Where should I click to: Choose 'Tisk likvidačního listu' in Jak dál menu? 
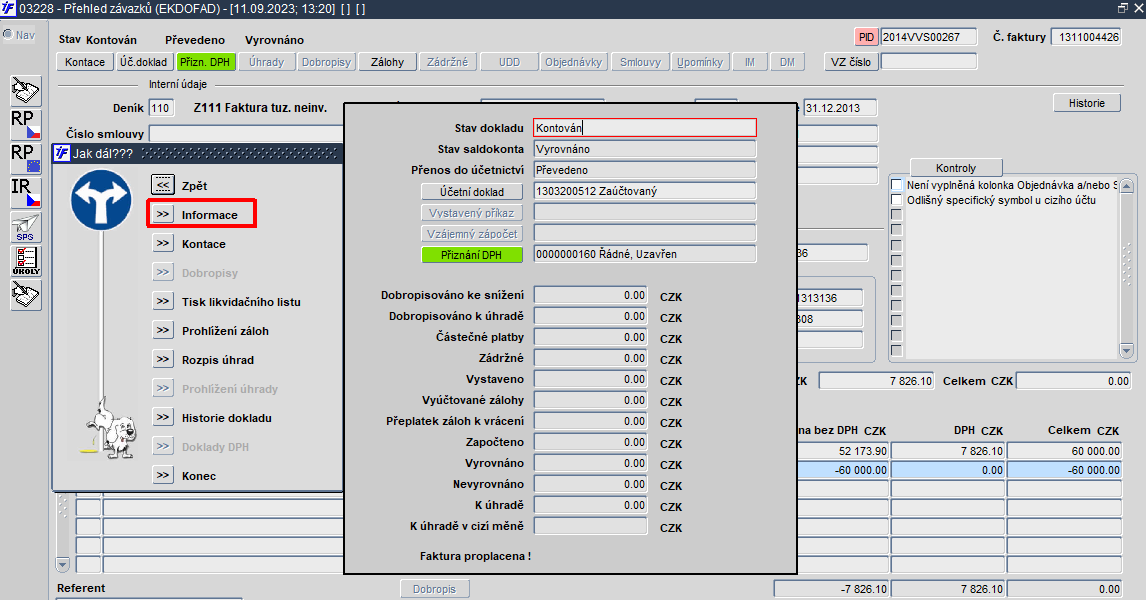coord(240,302)
